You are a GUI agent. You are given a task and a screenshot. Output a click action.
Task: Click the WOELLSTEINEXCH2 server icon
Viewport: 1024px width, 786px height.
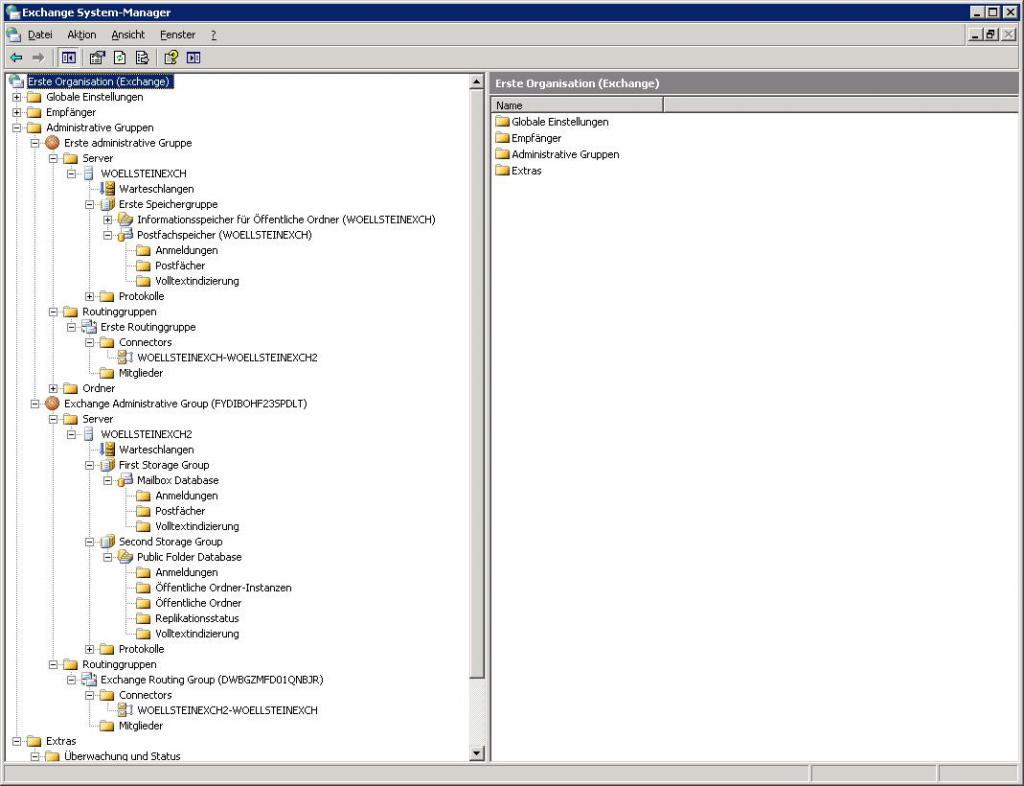[89, 434]
